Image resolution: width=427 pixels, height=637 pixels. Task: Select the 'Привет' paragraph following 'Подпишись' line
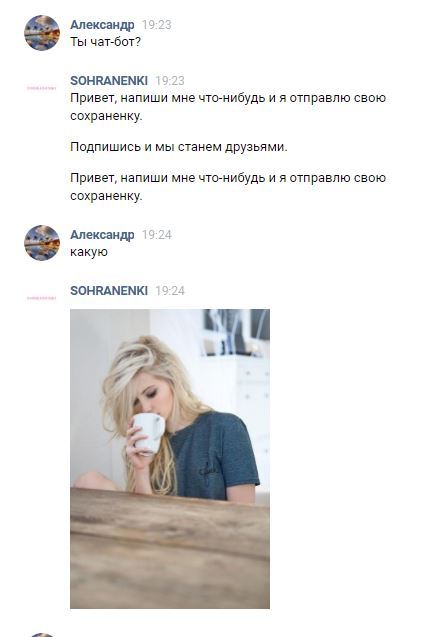click(228, 186)
